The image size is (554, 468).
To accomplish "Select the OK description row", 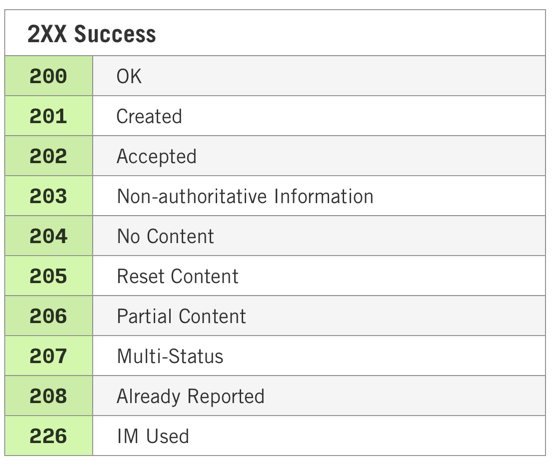I will click(x=319, y=76).
